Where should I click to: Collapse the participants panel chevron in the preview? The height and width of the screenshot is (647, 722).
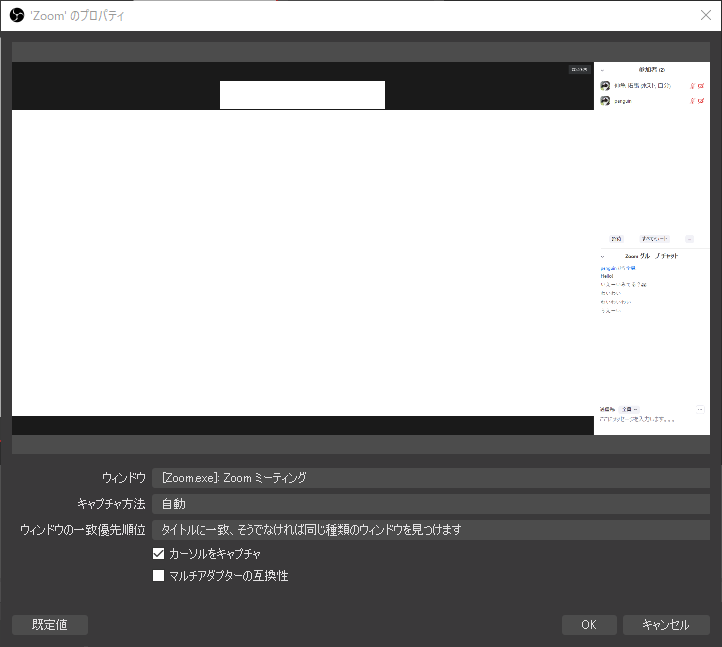pyautogui.click(x=602, y=70)
